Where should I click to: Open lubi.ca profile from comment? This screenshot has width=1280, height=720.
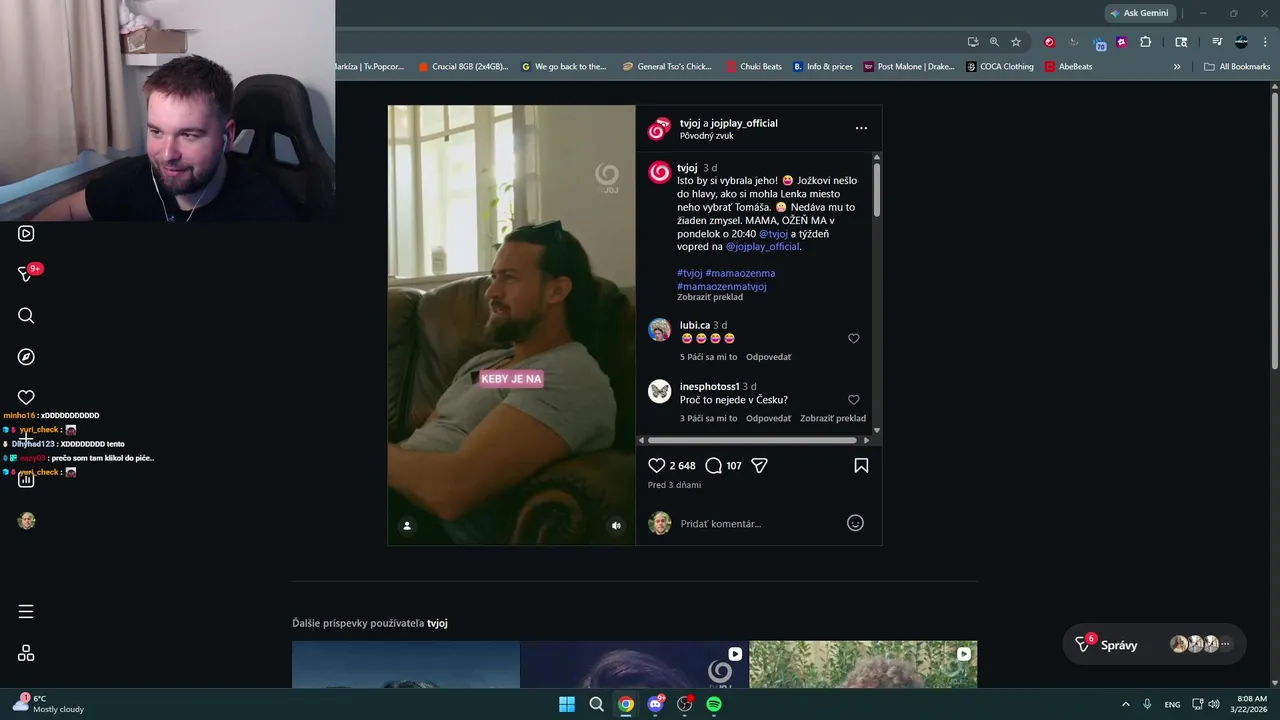click(x=695, y=325)
